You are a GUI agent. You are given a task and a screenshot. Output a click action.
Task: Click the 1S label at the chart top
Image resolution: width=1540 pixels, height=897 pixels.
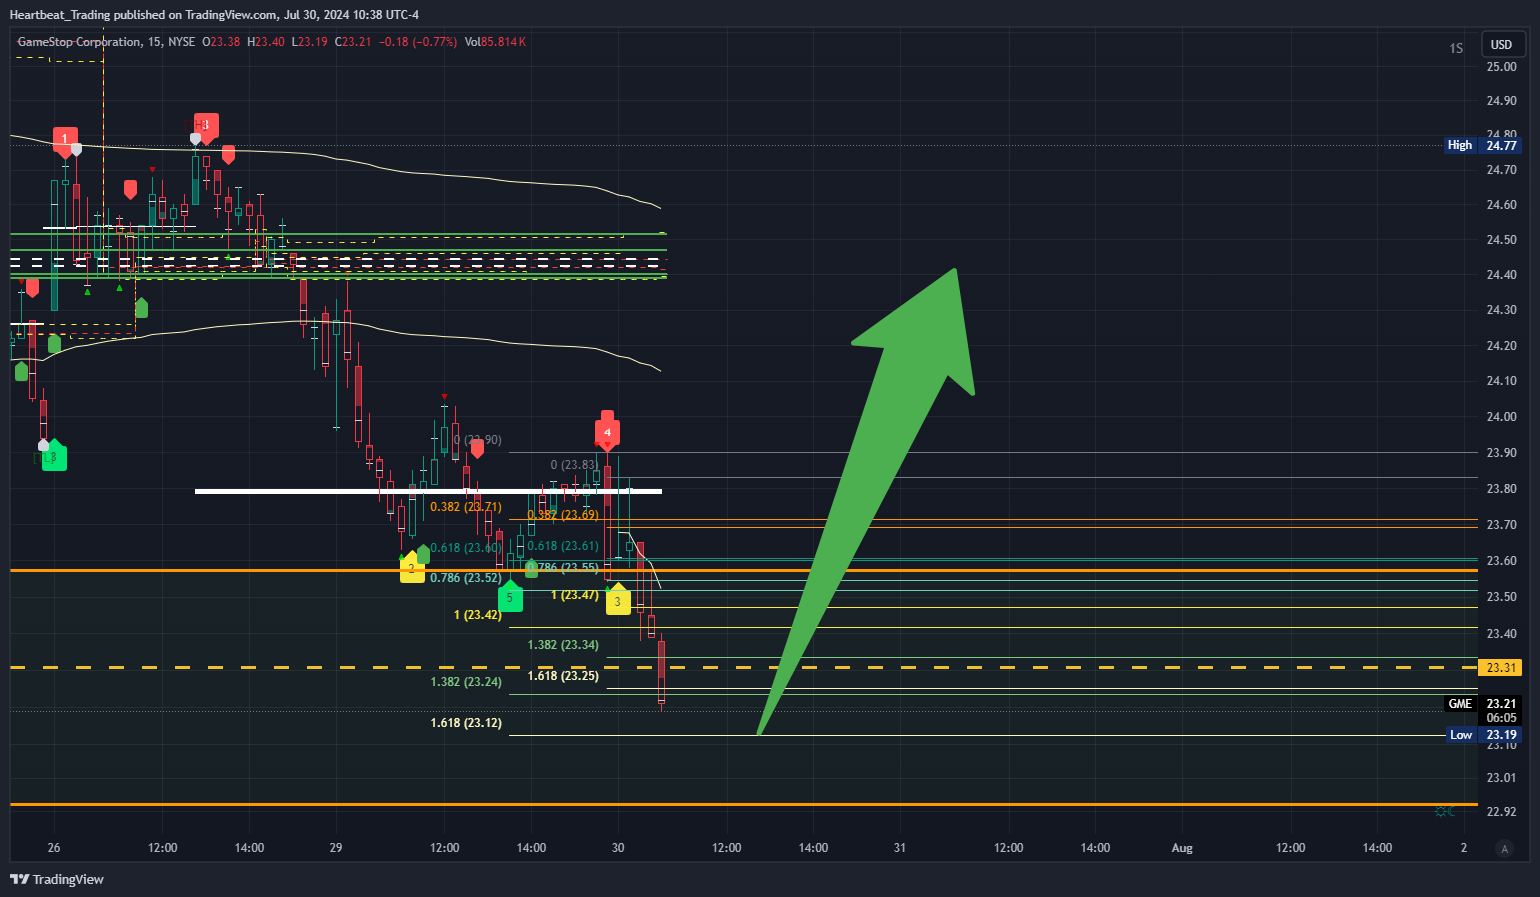pos(1456,48)
